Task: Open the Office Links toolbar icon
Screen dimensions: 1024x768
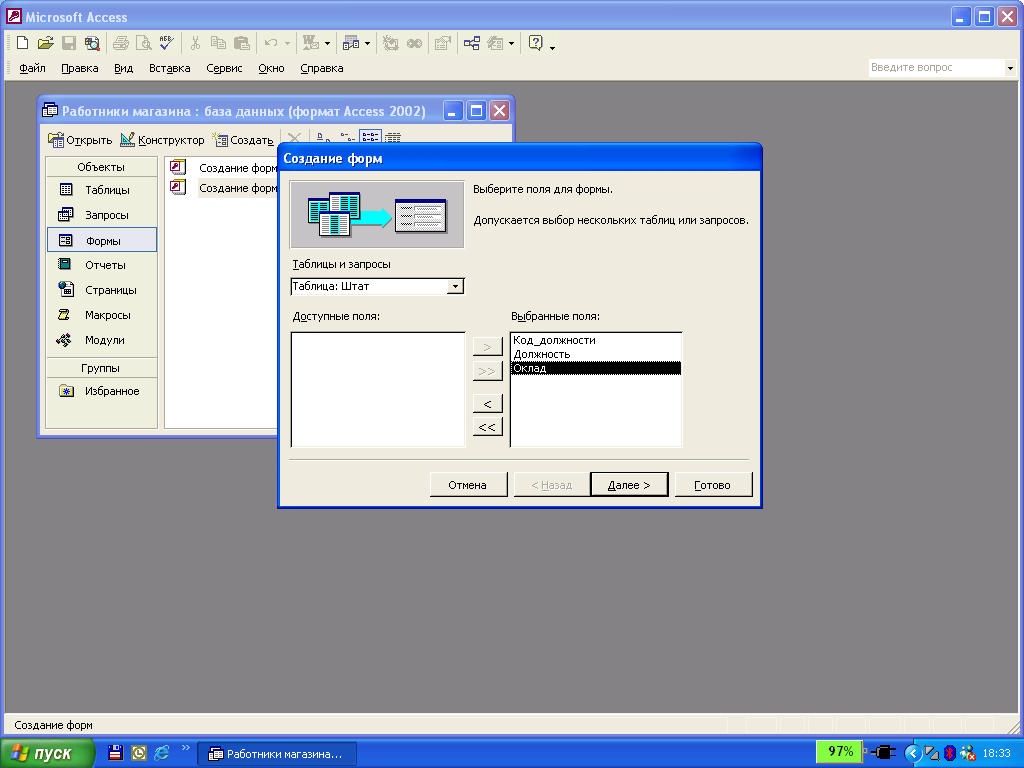Action: (x=311, y=43)
